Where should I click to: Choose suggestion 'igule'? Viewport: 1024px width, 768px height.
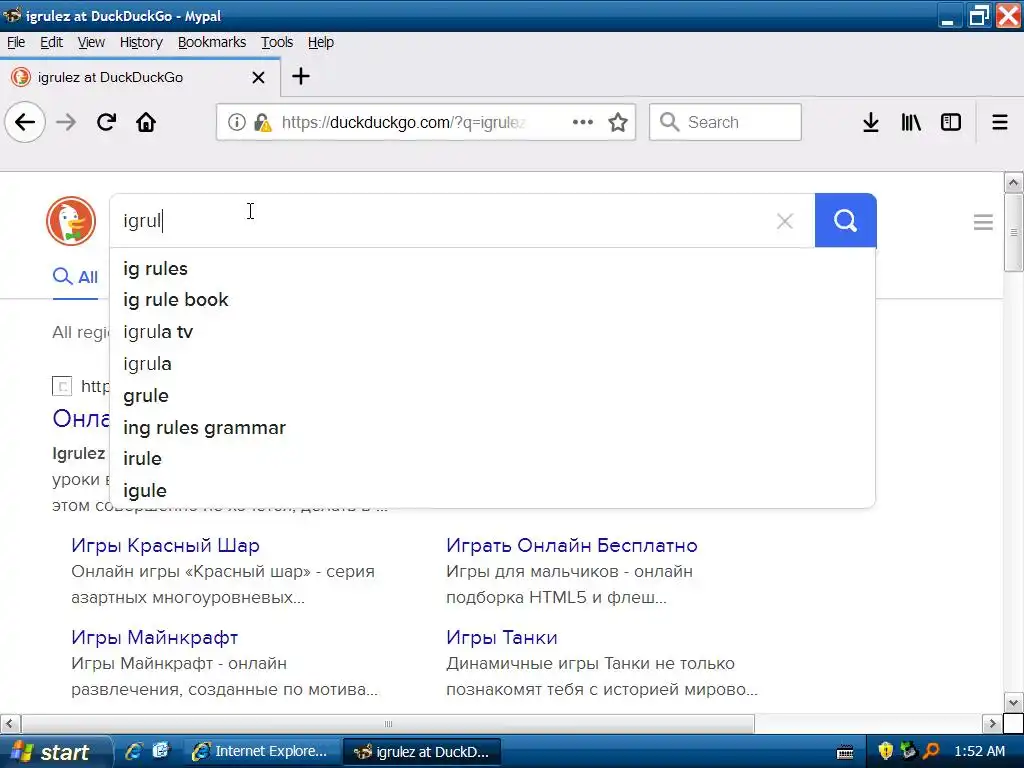[x=493, y=490]
